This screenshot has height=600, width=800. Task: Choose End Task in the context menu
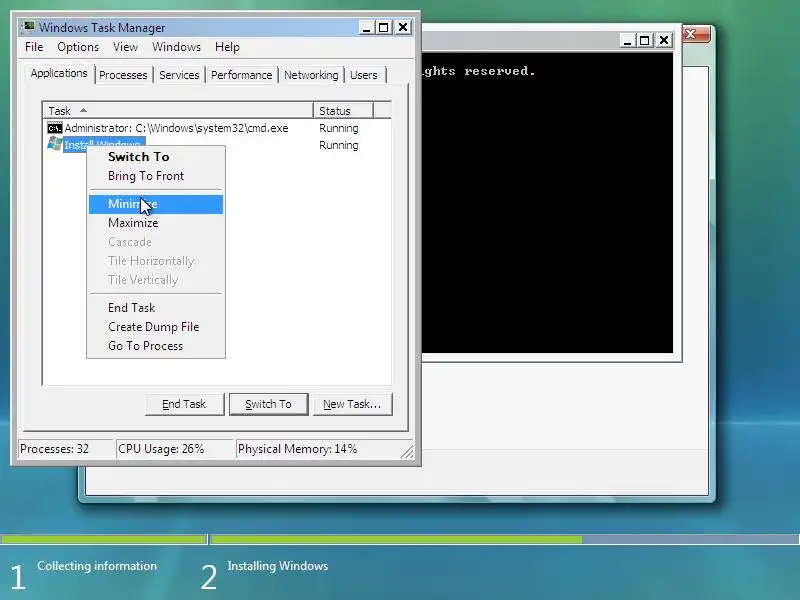(156, 308)
